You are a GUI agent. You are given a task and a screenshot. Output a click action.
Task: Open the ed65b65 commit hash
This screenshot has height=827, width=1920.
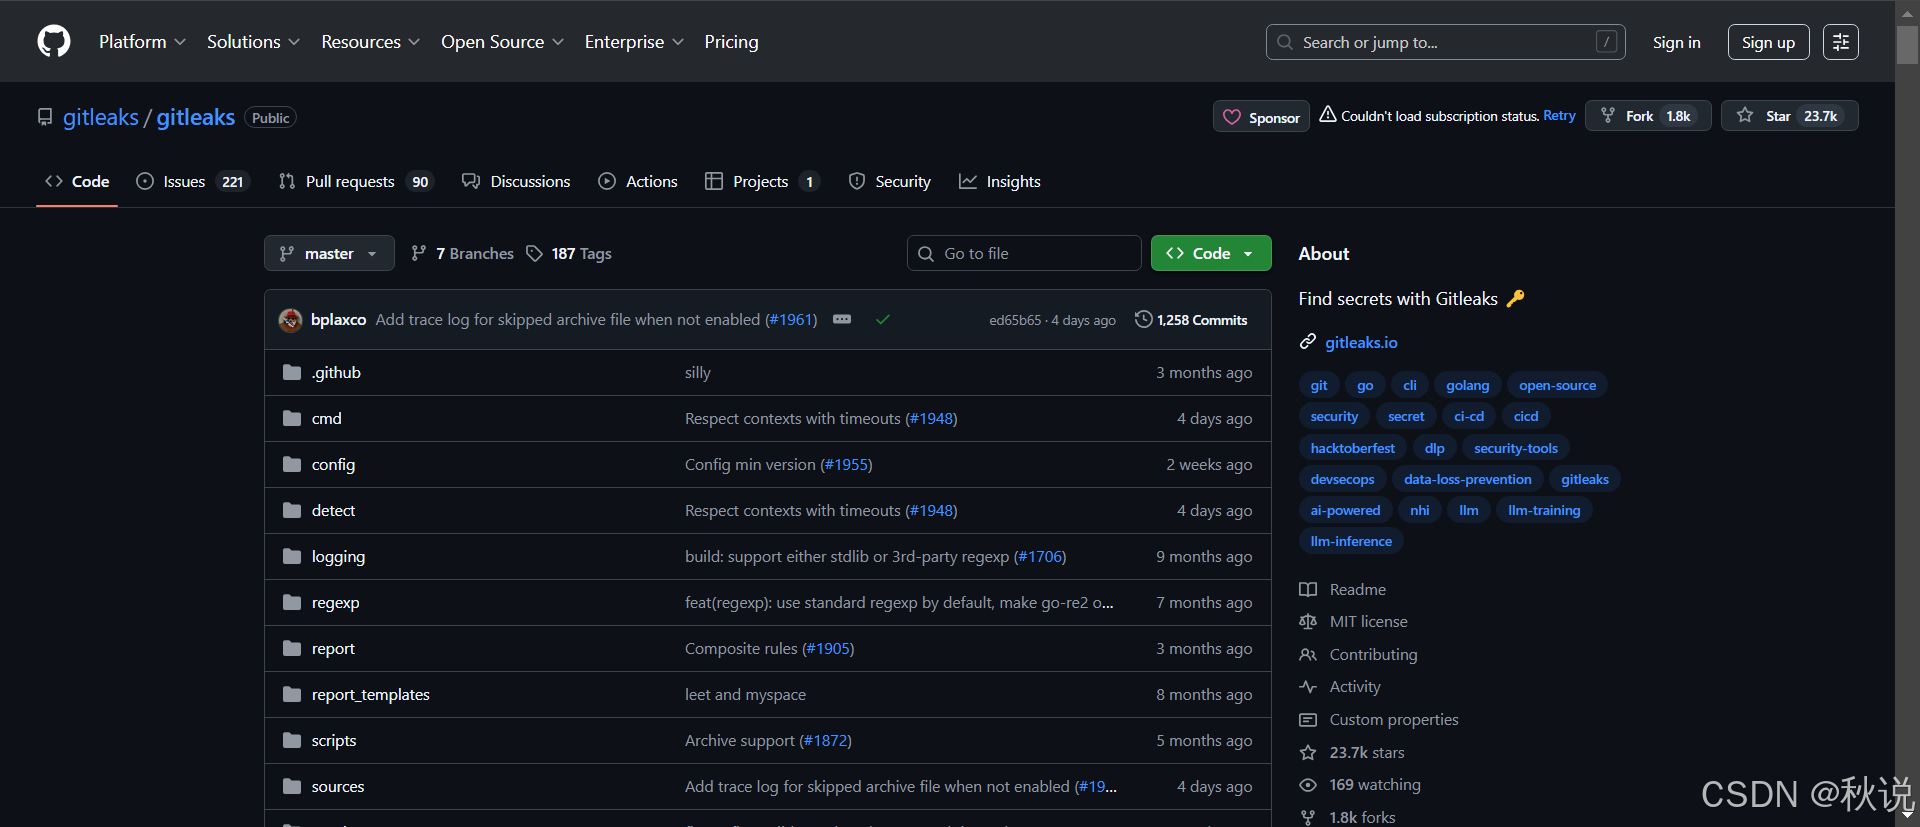[x=1015, y=320]
